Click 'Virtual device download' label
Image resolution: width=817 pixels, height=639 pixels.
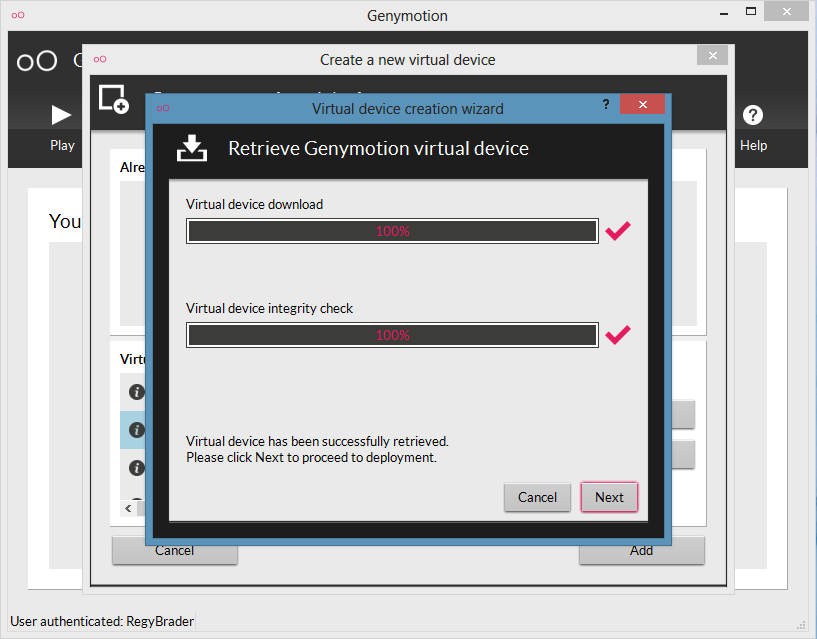tap(254, 204)
